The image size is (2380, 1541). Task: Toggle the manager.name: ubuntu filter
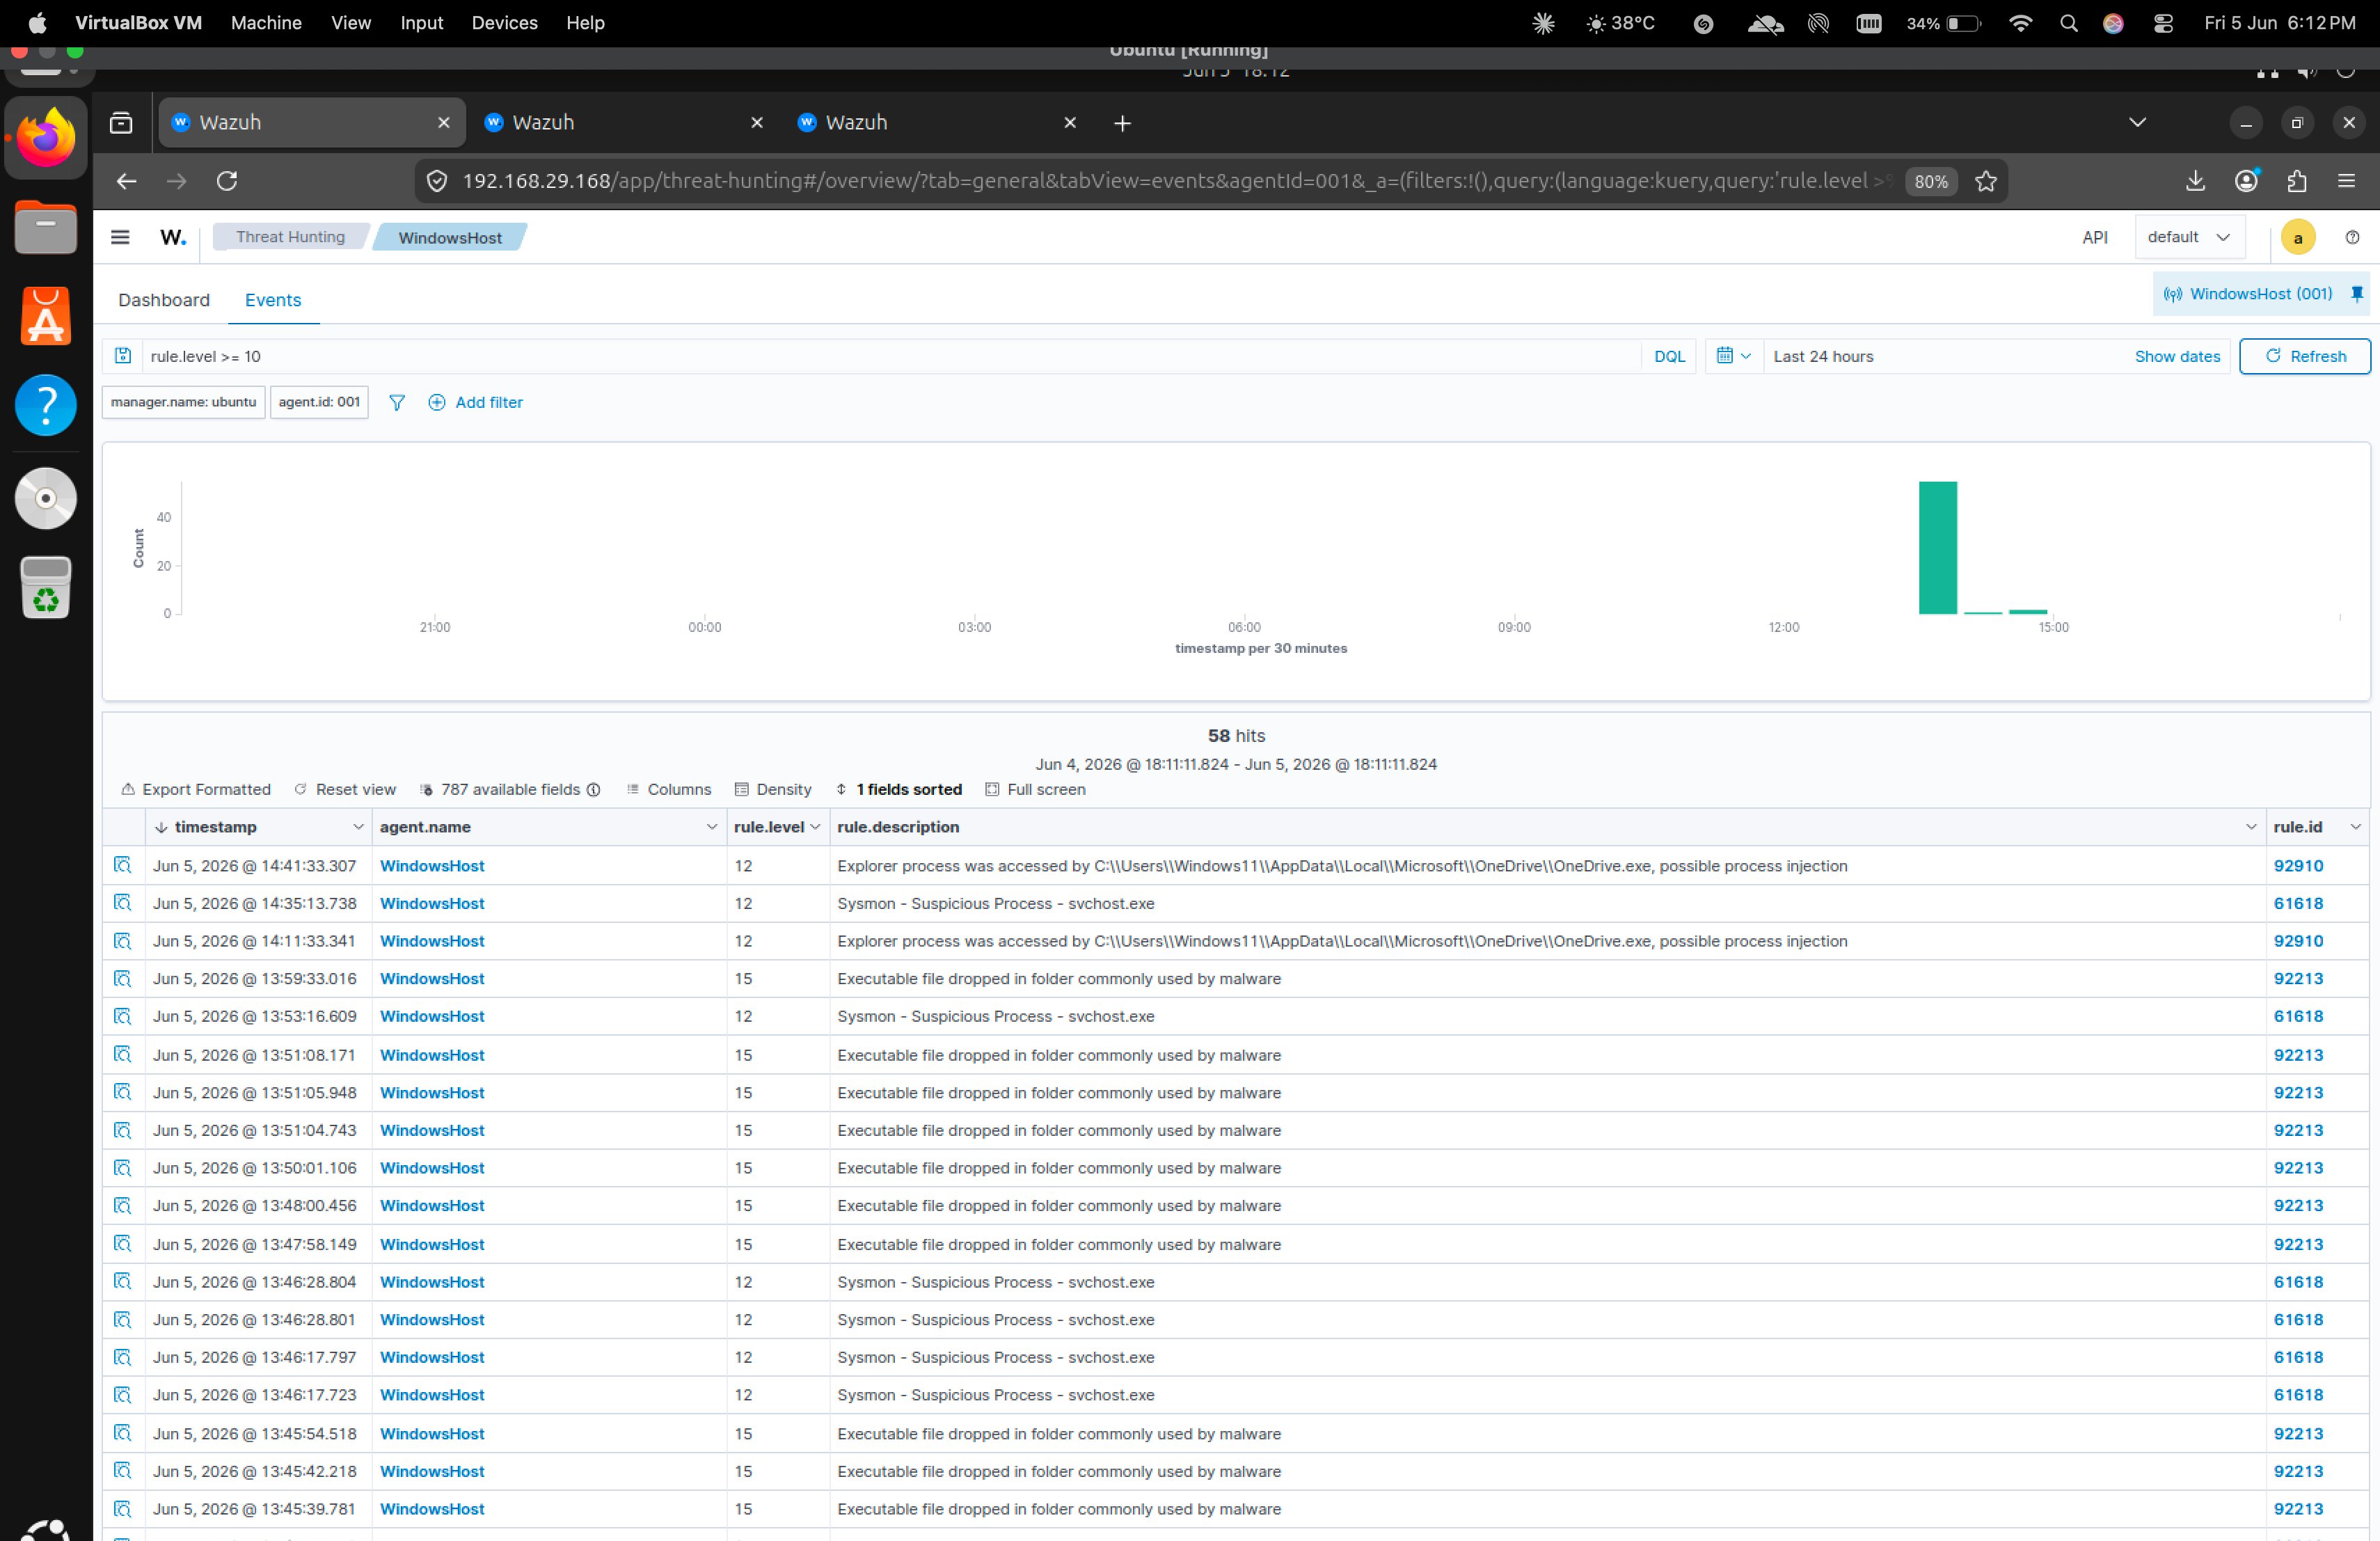tap(183, 402)
